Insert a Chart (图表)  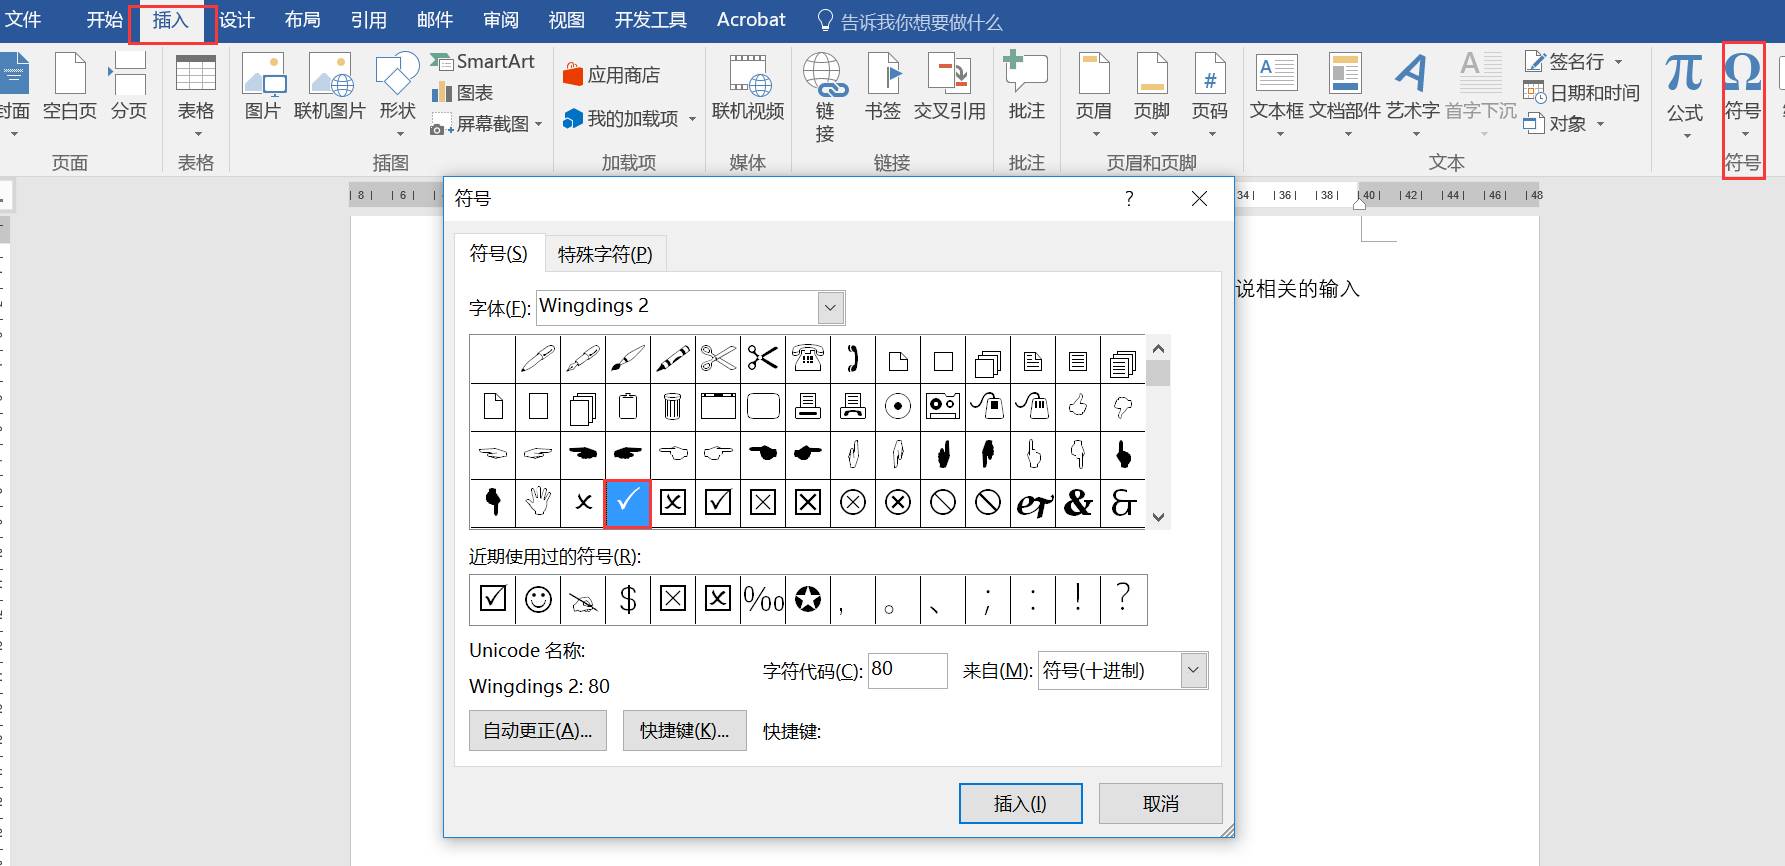pyautogui.click(x=462, y=93)
